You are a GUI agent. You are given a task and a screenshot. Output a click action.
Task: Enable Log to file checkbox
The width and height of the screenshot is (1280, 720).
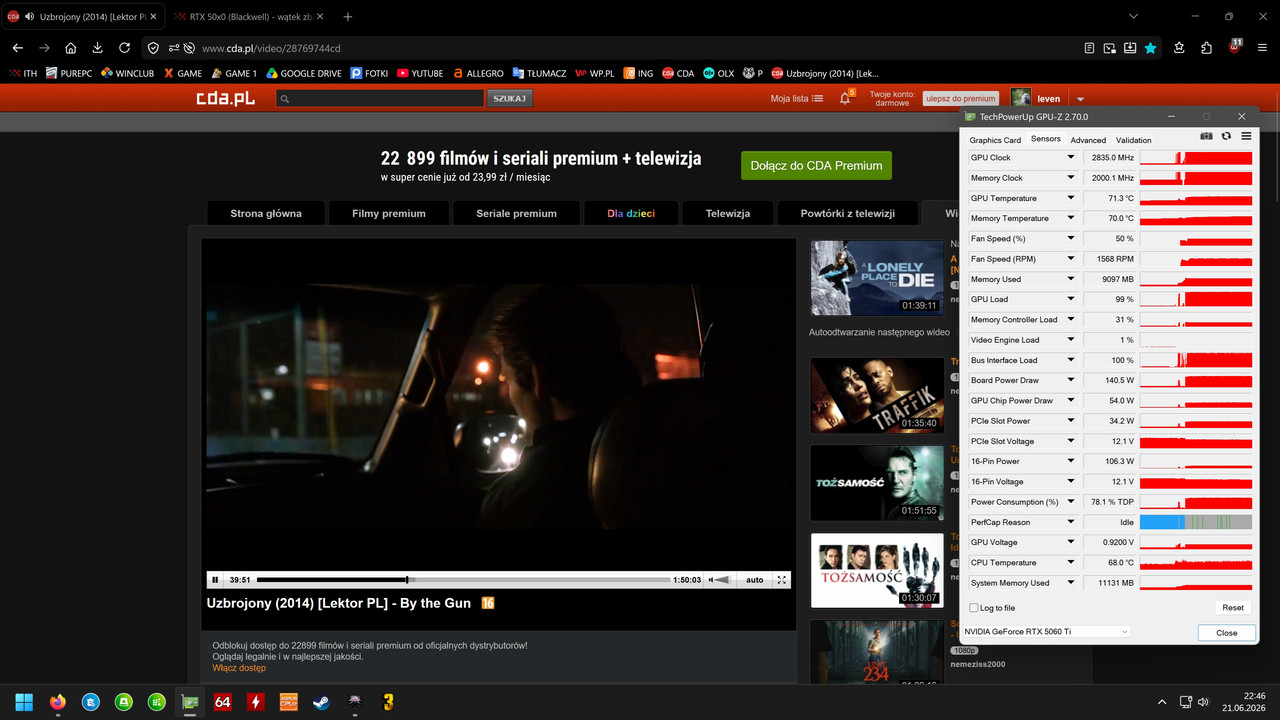(x=974, y=608)
